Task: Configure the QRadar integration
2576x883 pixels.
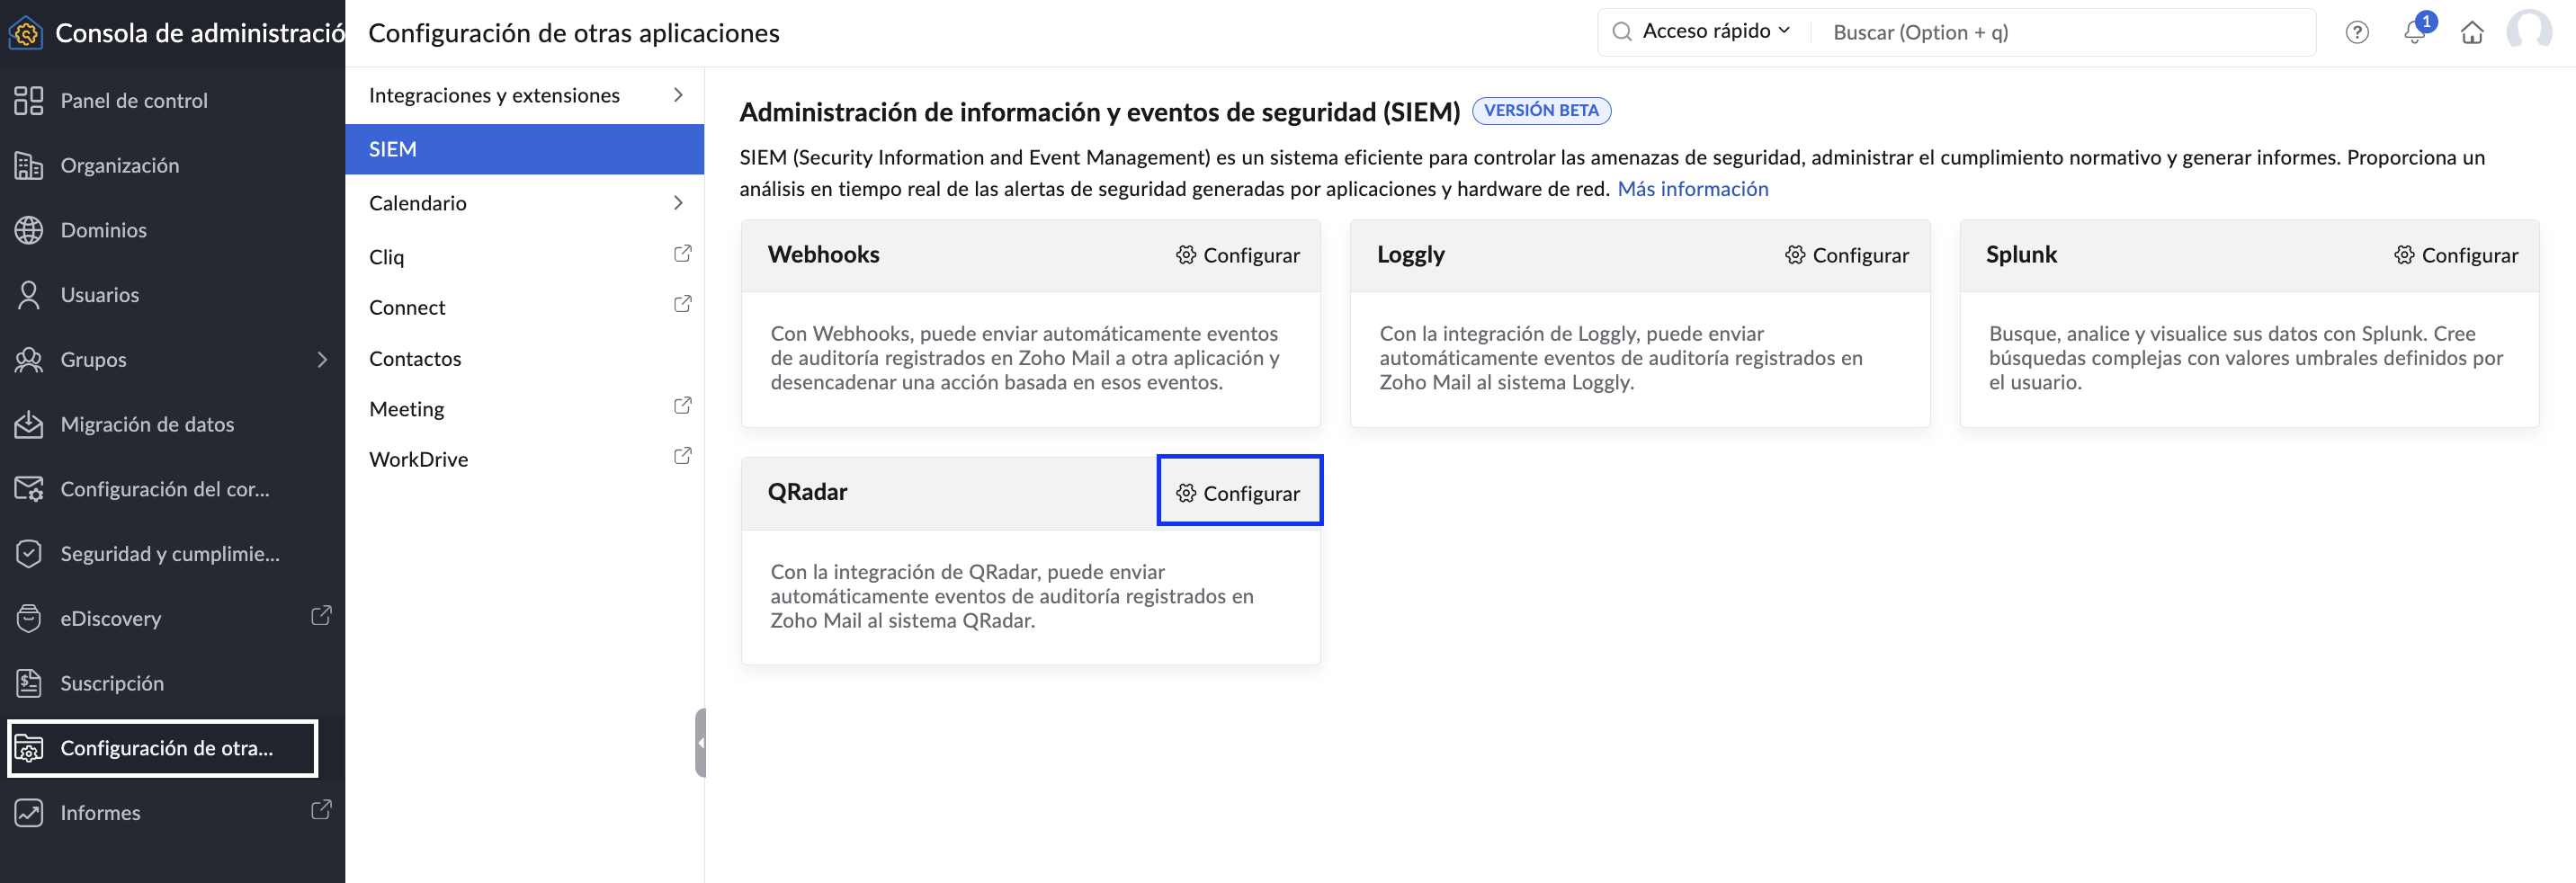Action: (1238, 492)
